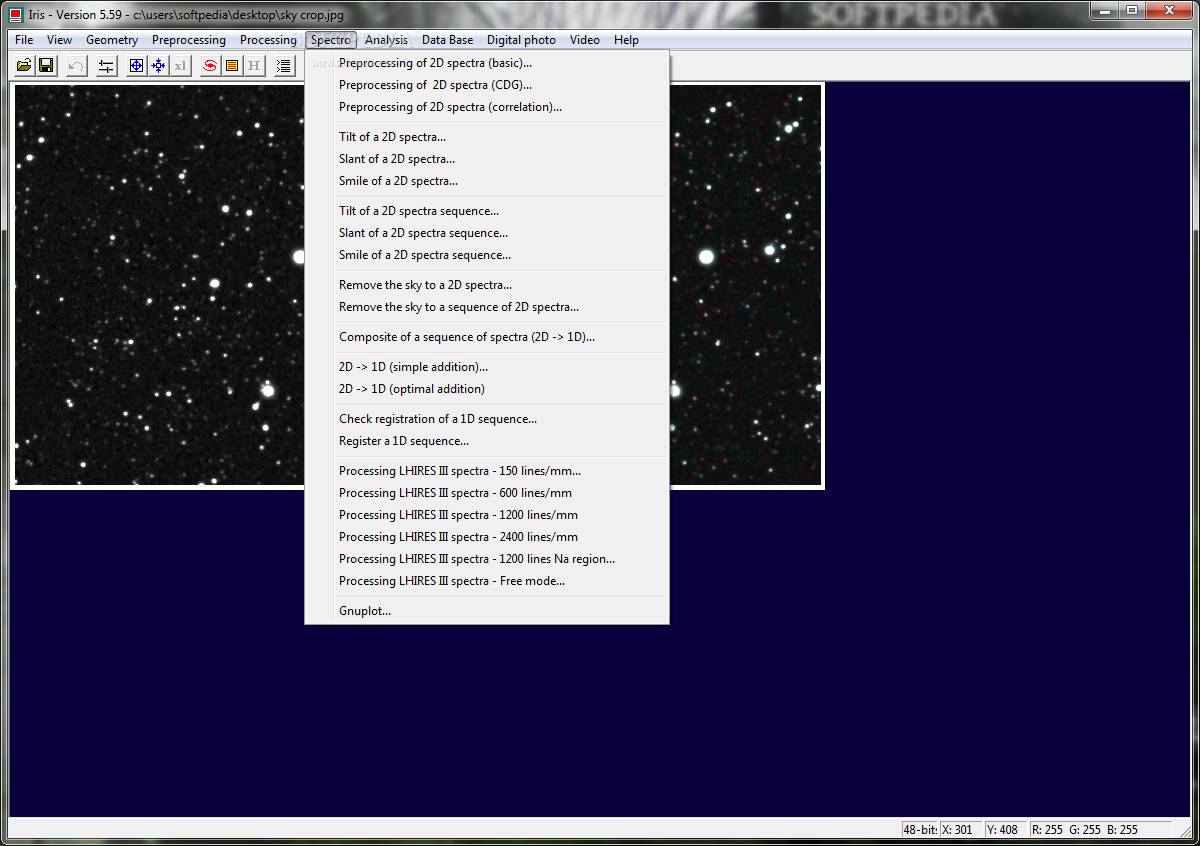
Task: Open Gnuplot from Spectro menu
Action: point(487,611)
